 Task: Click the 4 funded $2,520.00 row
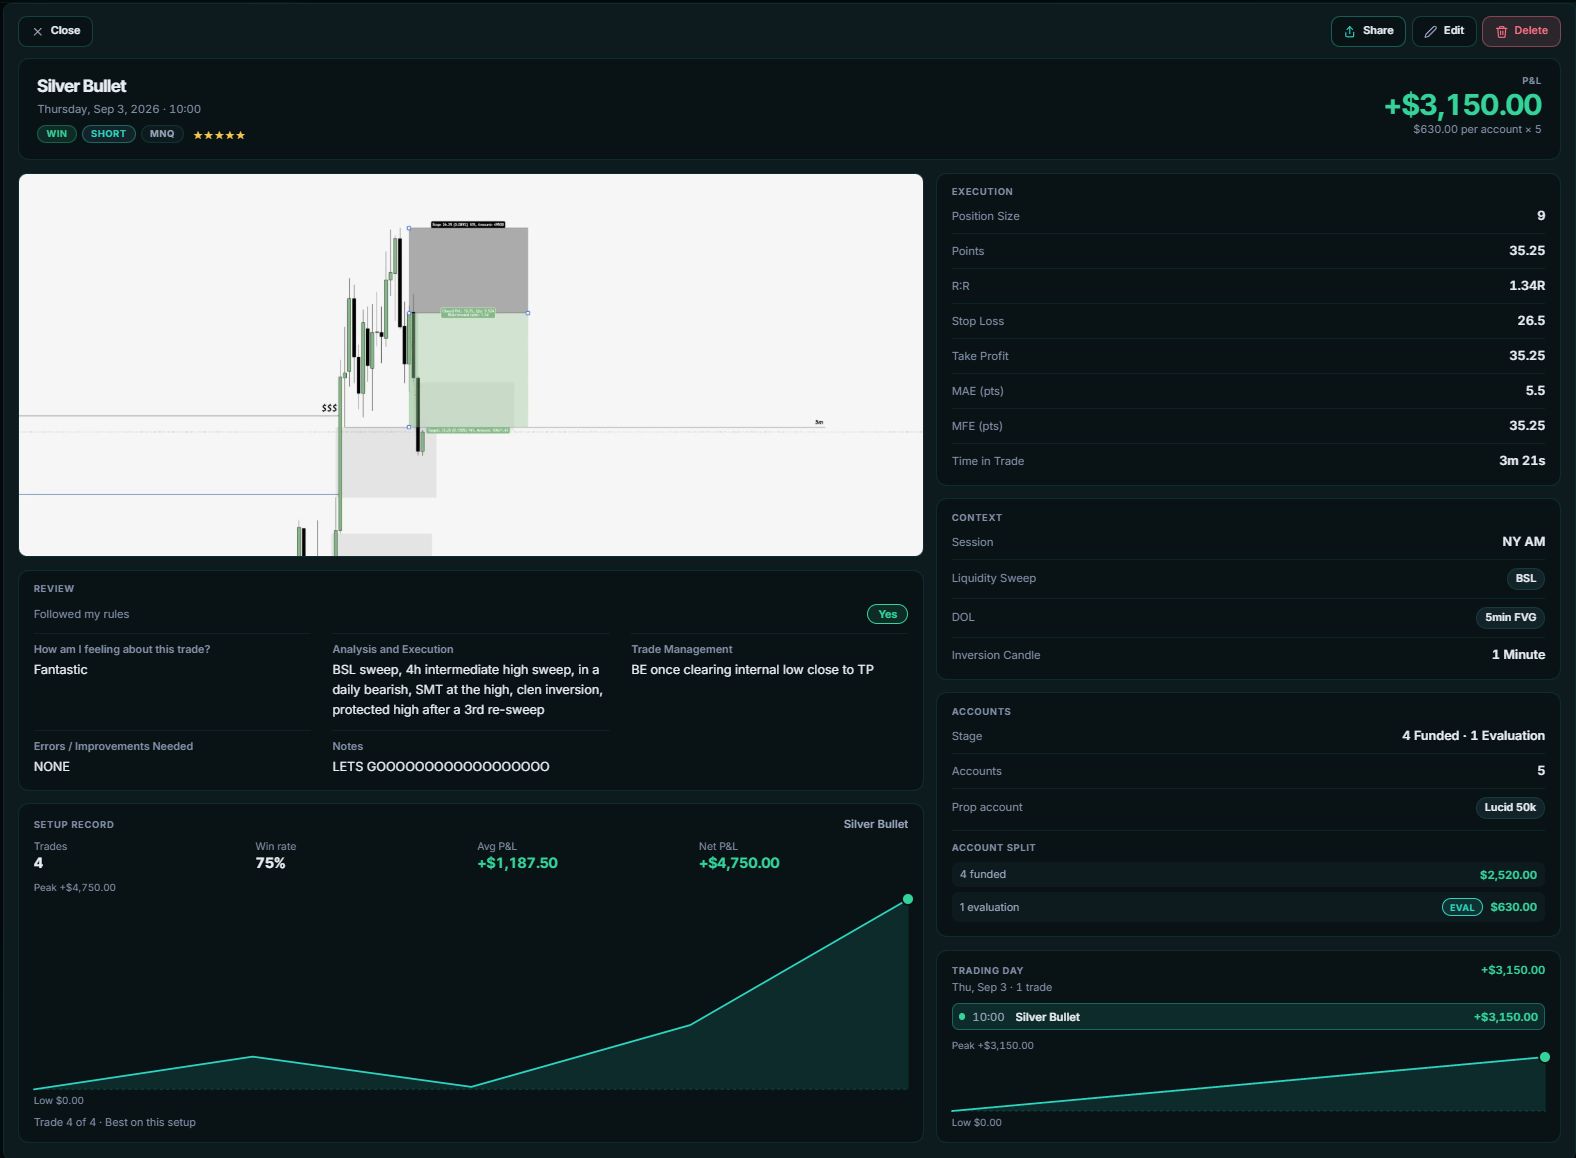tap(1248, 874)
